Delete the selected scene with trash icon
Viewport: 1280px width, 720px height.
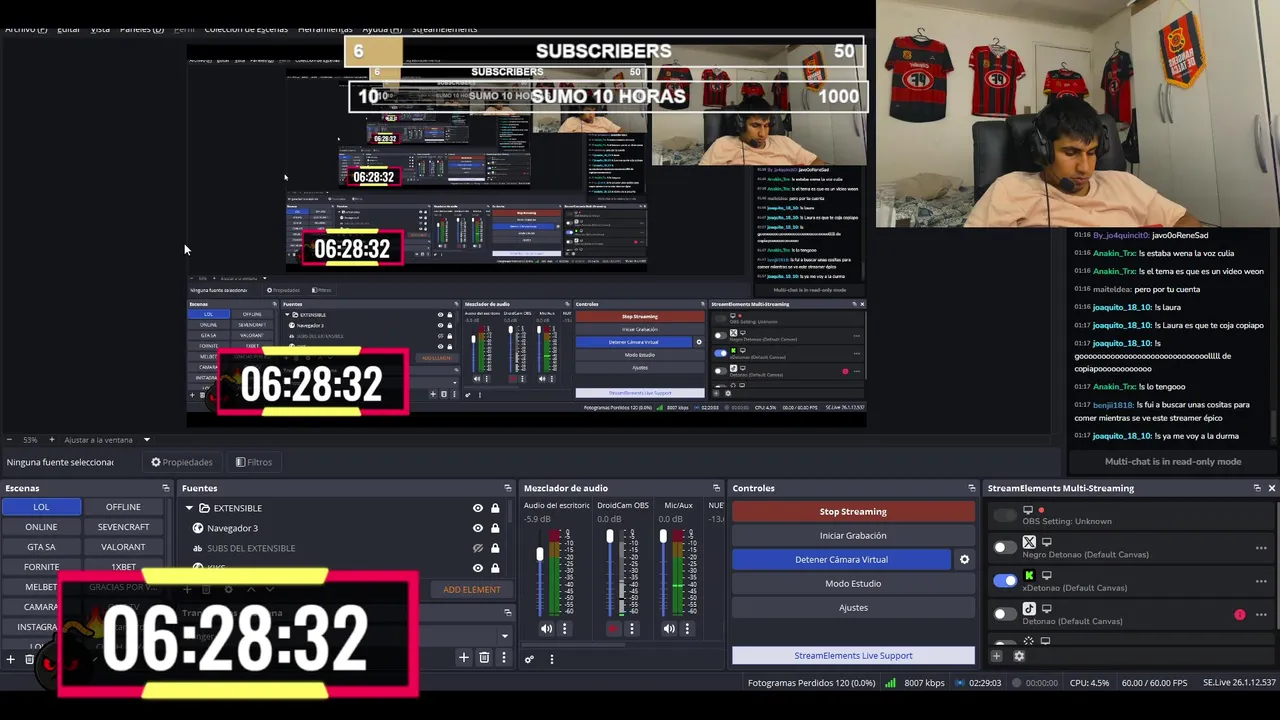coord(29,659)
